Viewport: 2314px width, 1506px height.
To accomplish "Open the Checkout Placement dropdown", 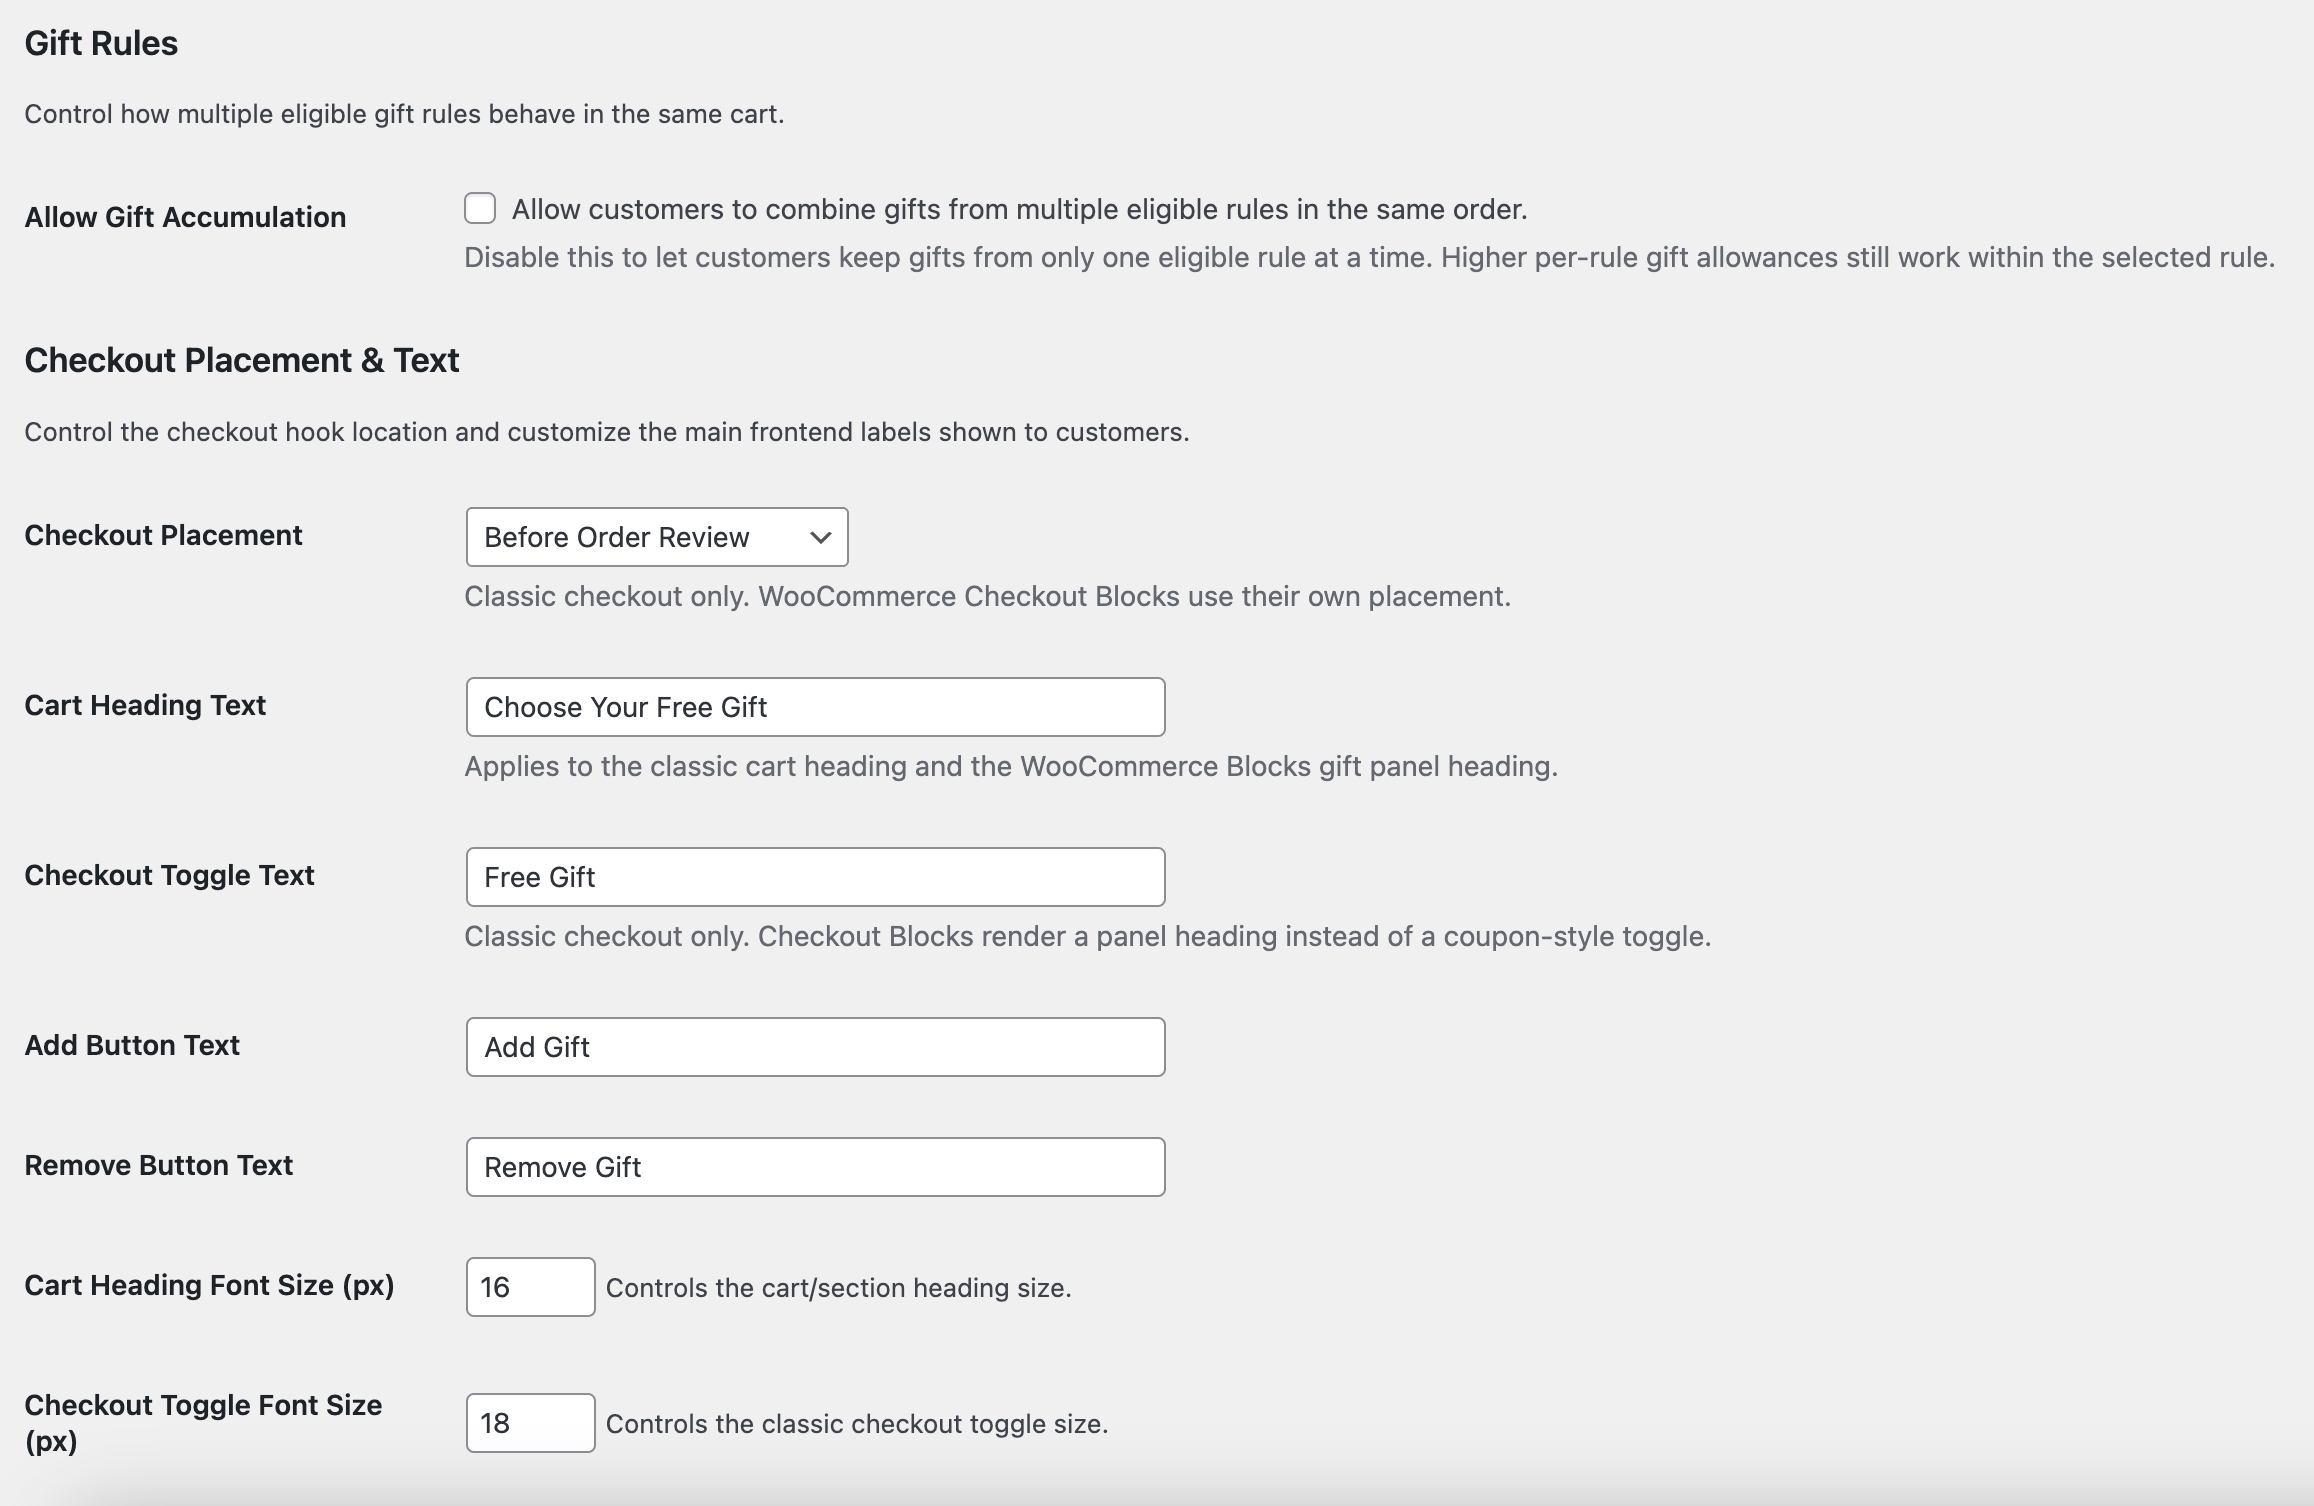I will pyautogui.click(x=656, y=537).
